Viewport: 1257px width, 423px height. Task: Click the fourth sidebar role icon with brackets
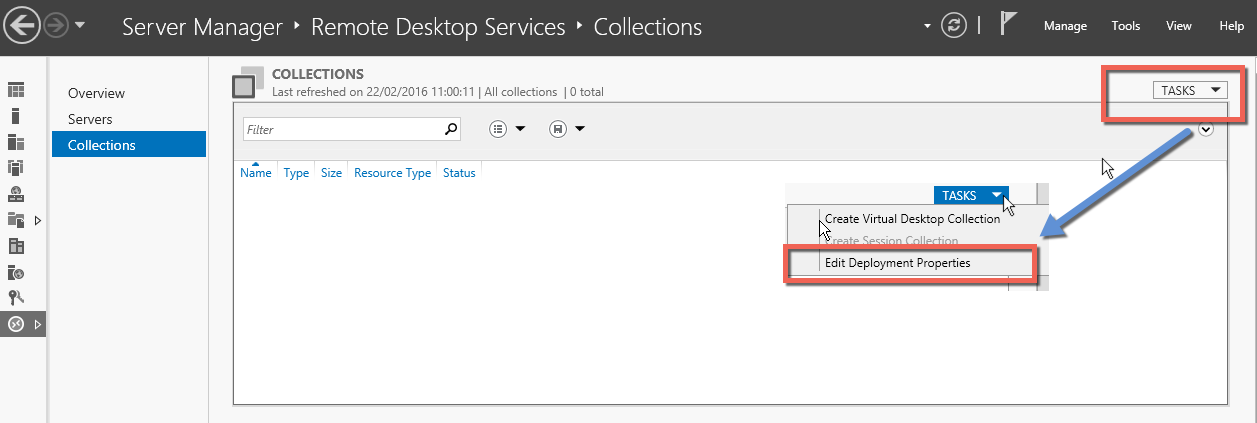click(x=16, y=168)
